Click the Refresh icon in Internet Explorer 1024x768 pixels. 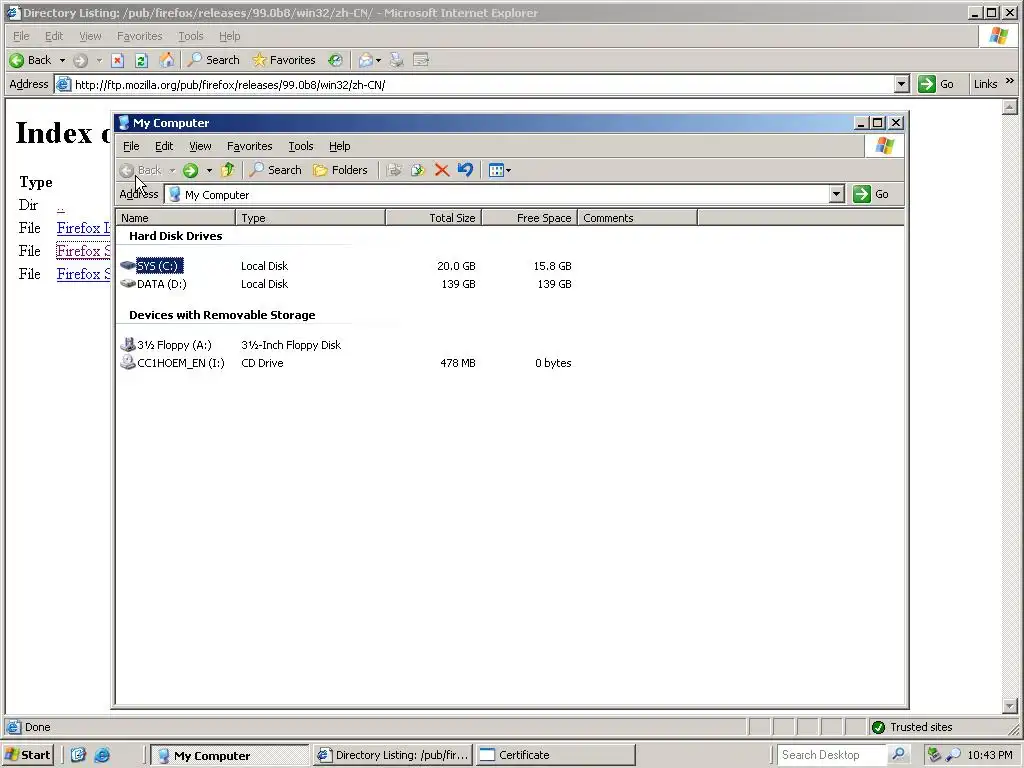coord(141,61)
